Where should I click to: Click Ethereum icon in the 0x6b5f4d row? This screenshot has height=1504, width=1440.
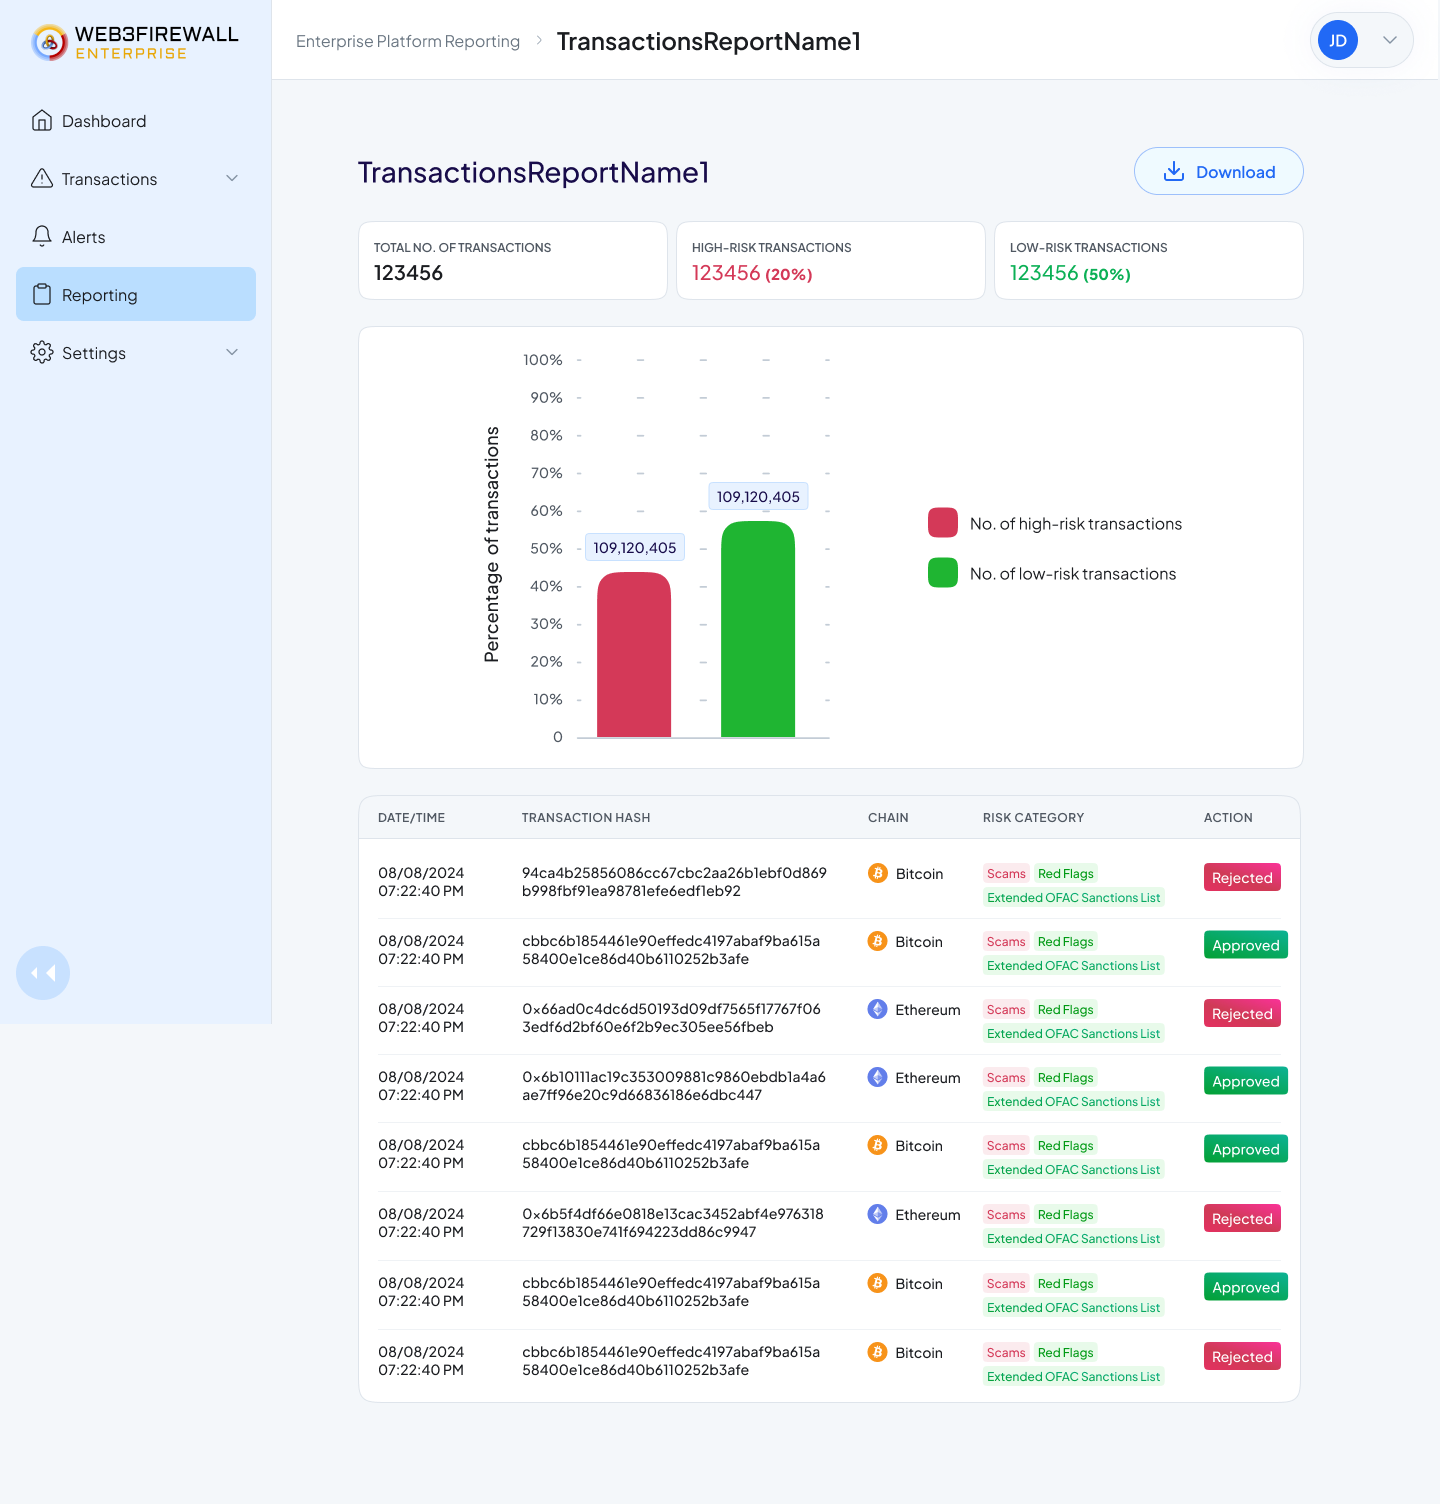pyautogui.click(x=878, y=1214)
